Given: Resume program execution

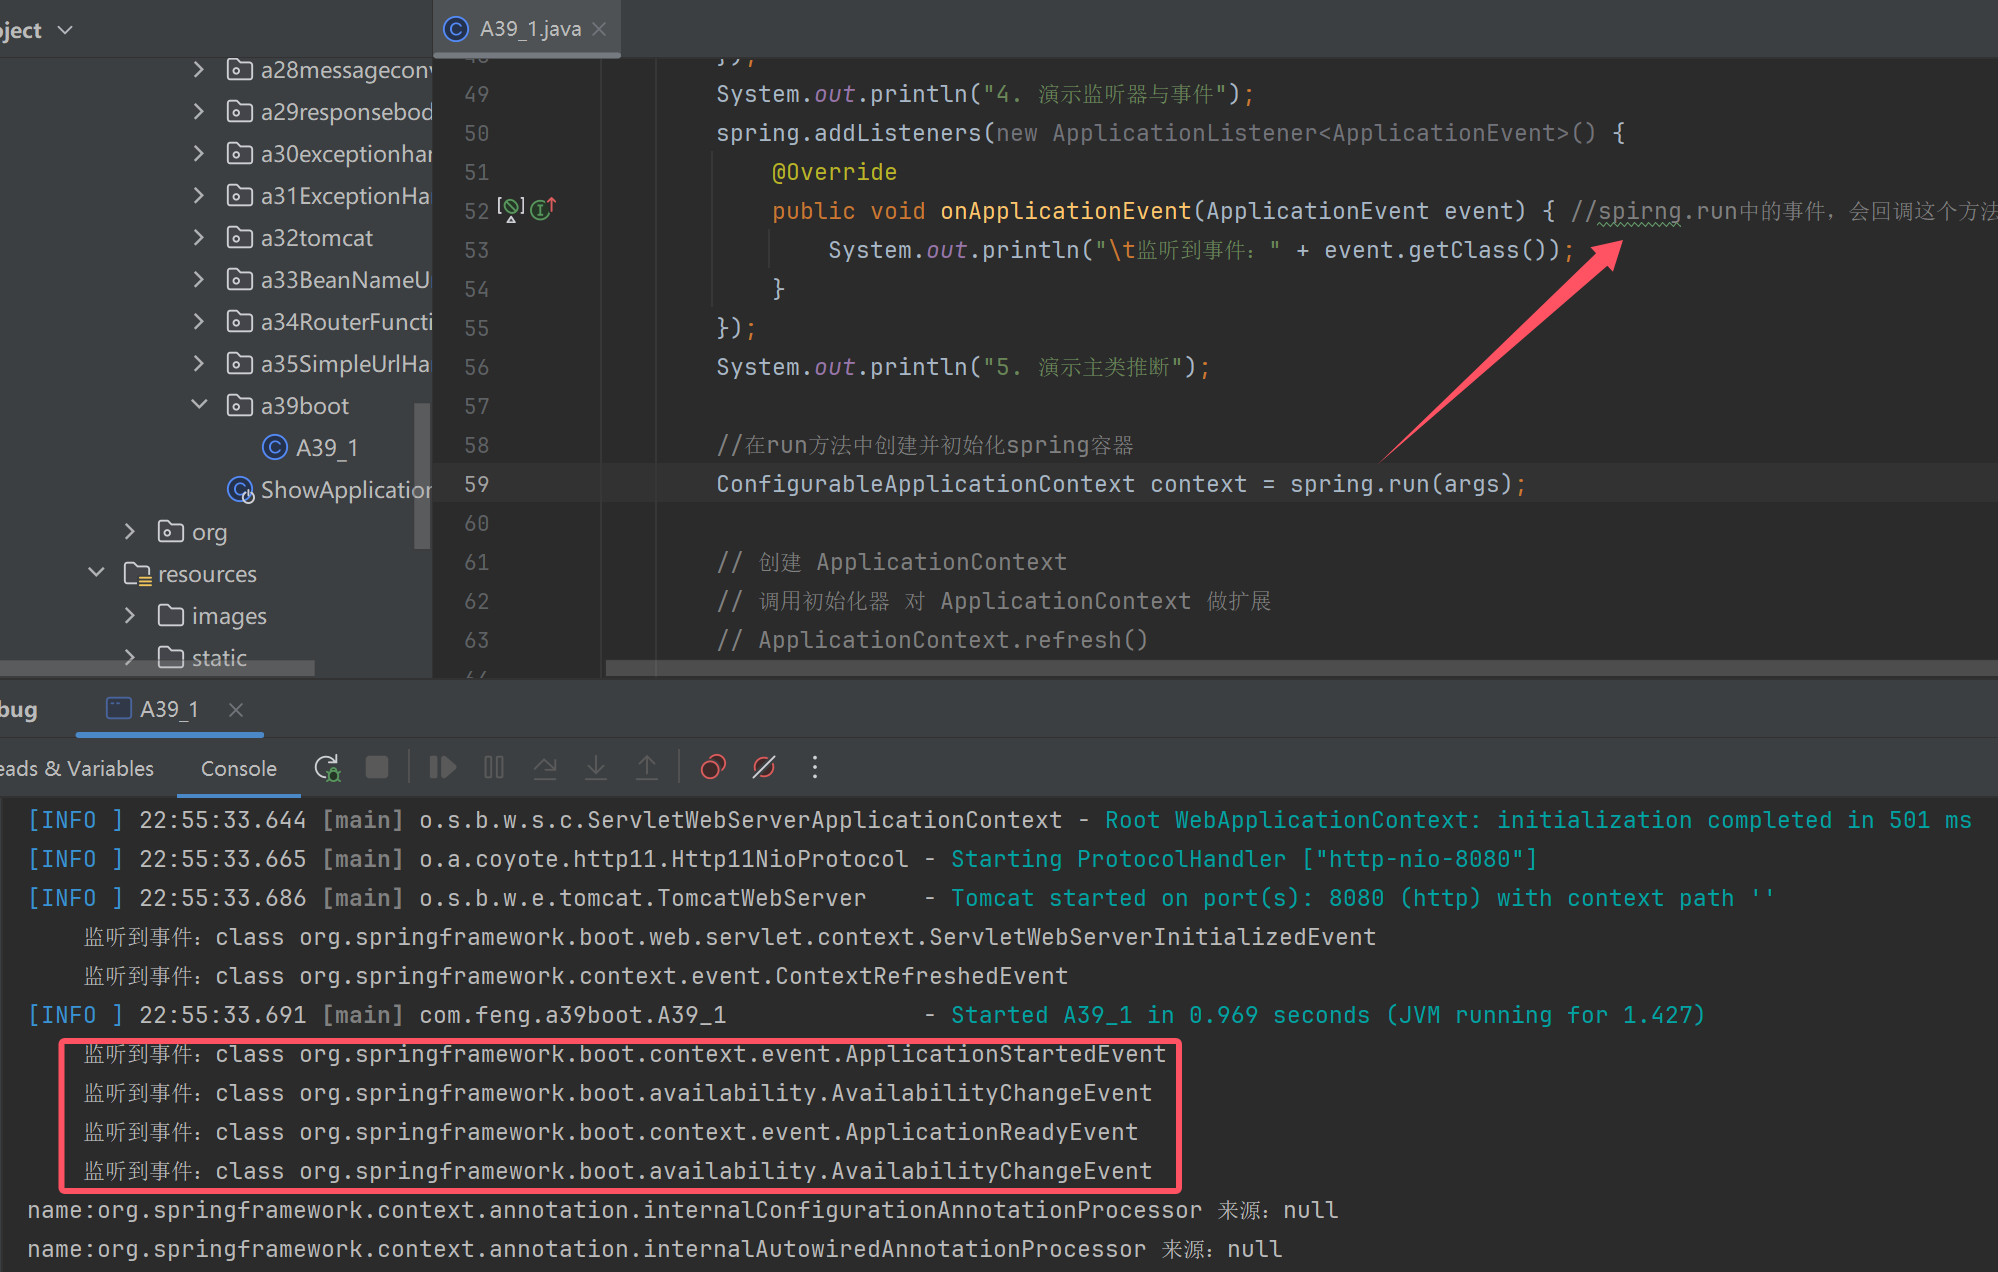Looking at the screenshot, I should tap(442, 767).
